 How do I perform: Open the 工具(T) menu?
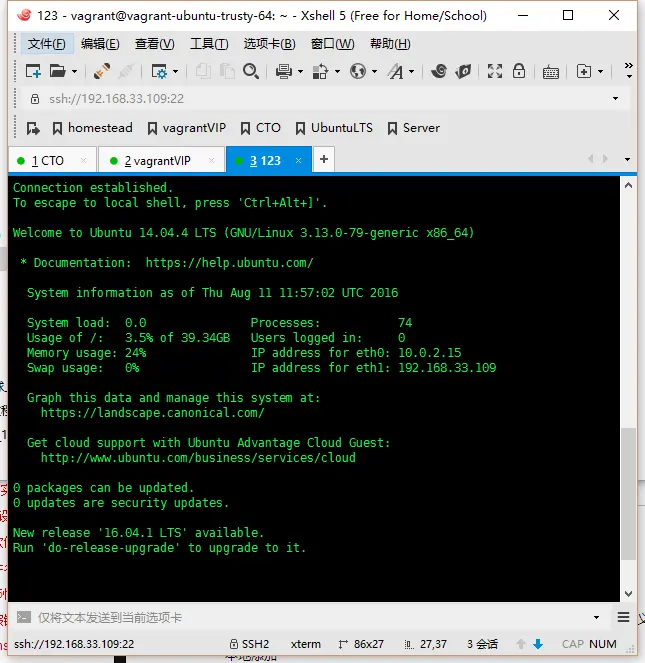[209, 44]
